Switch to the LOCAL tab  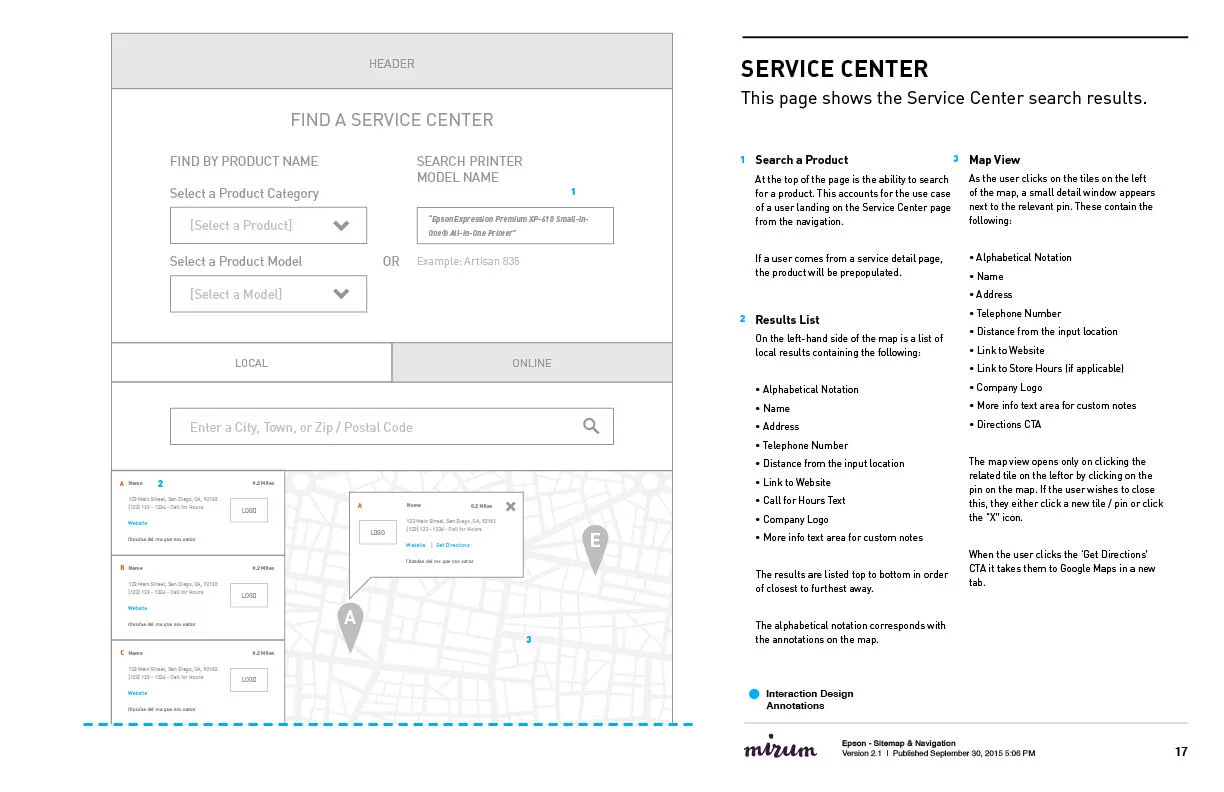(x=251, y=363)
